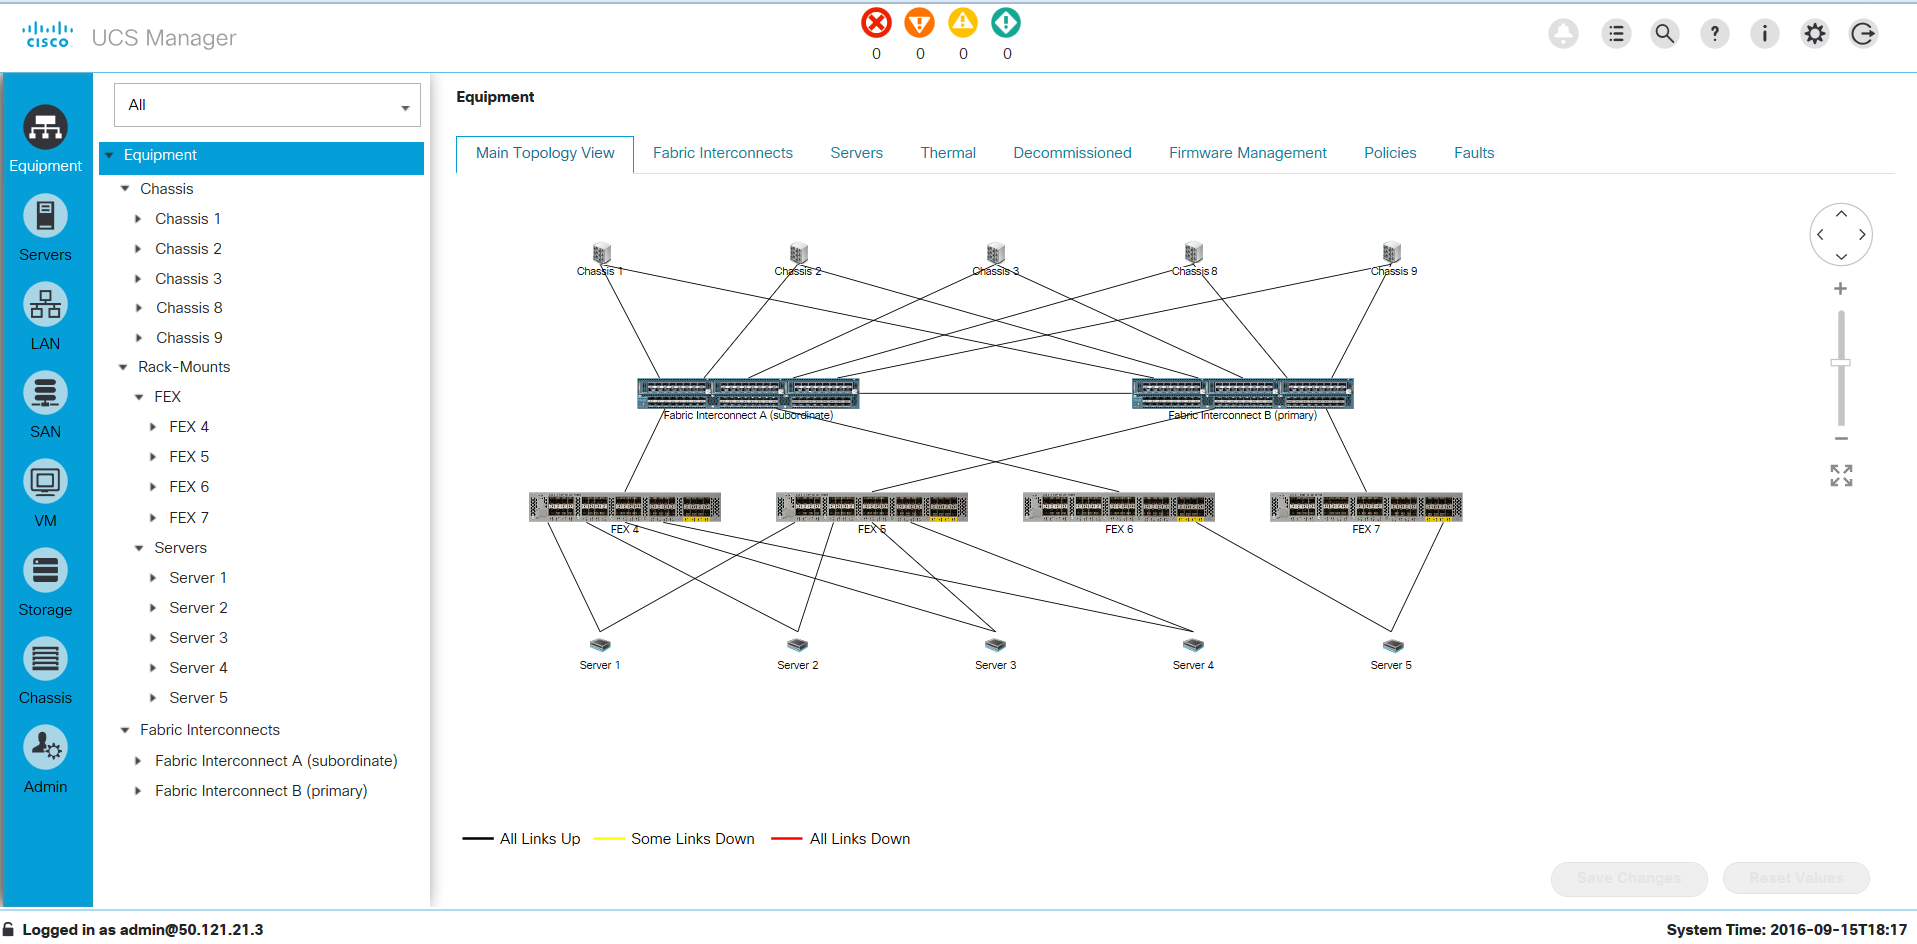
Task: Open the Storage section icon
Action: coord(45,571)
